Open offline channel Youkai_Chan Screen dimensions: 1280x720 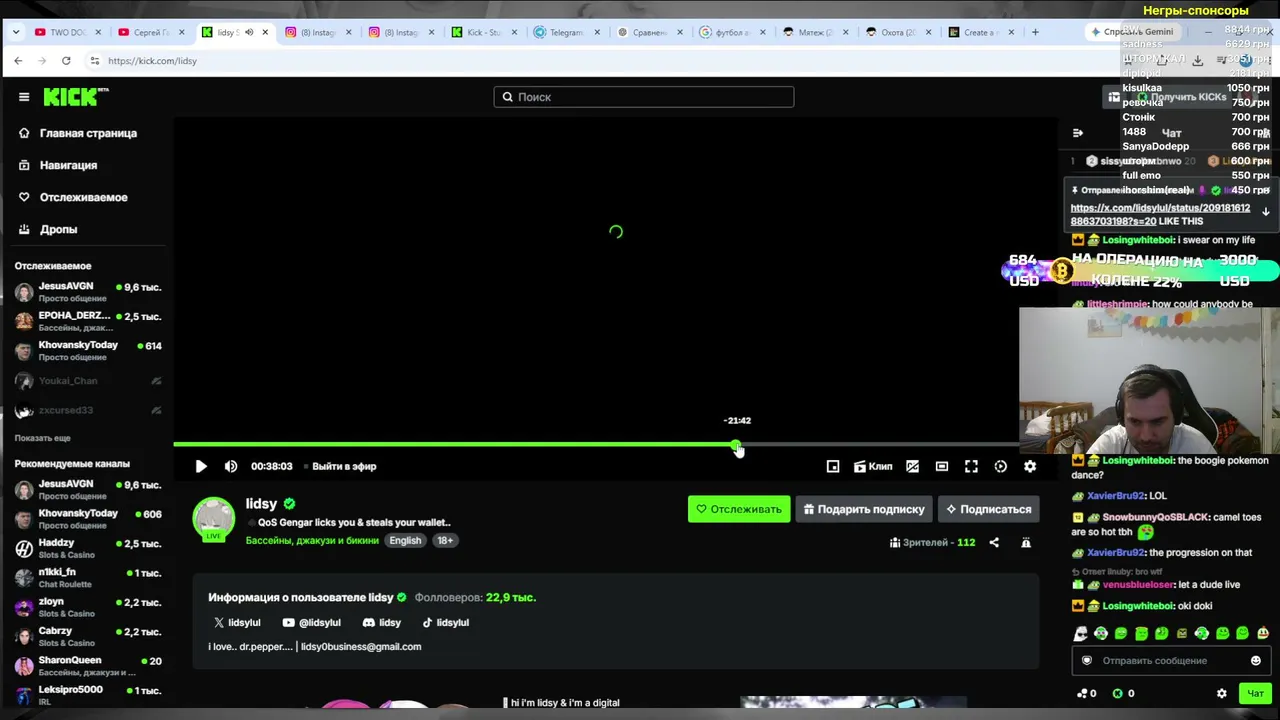point(88,381)
